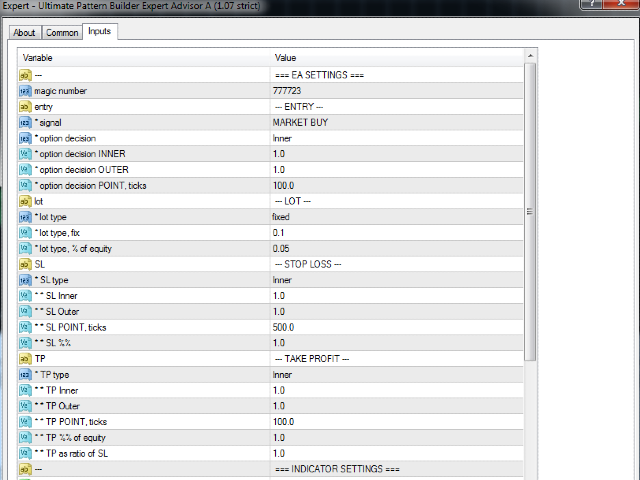Viewport: 640px width, 480px height.
Task: Click the signal variable icon
Action: pyautogui.click(x=25, y=122)
